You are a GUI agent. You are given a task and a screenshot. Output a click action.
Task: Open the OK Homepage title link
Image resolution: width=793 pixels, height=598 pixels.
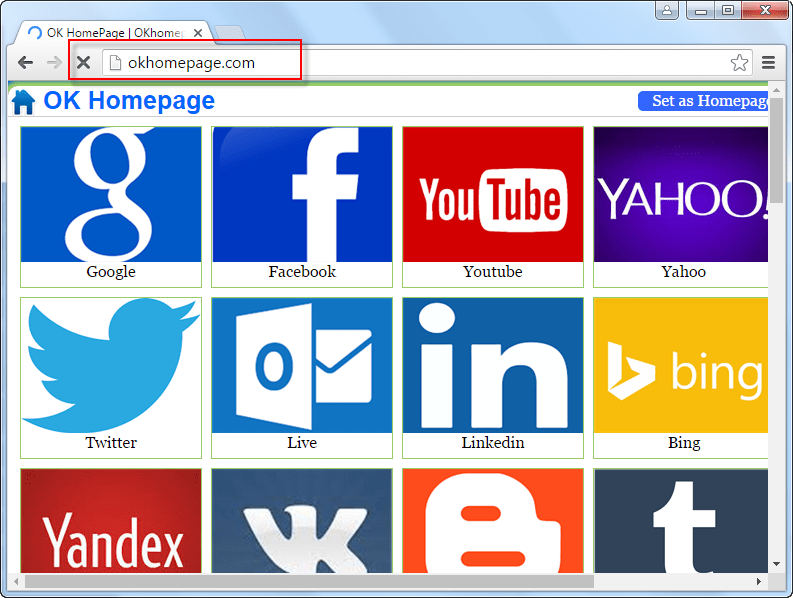point(129,100)
